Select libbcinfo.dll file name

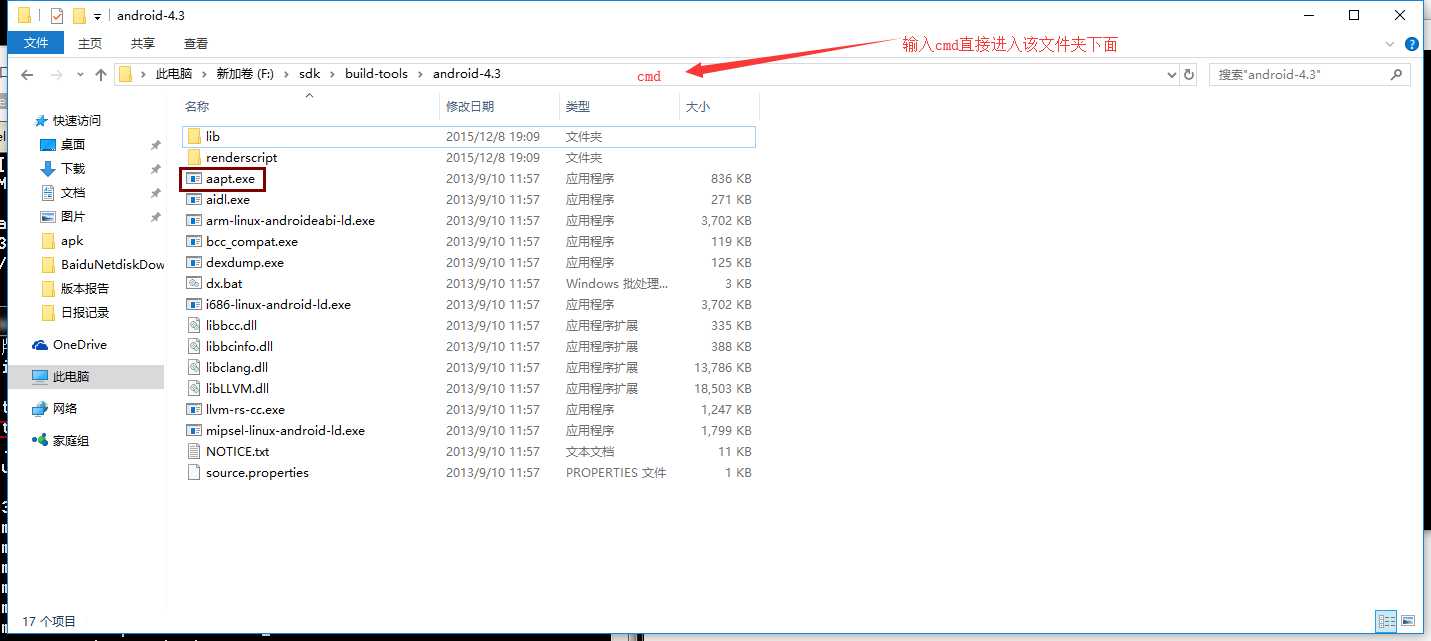pos(239,346)
